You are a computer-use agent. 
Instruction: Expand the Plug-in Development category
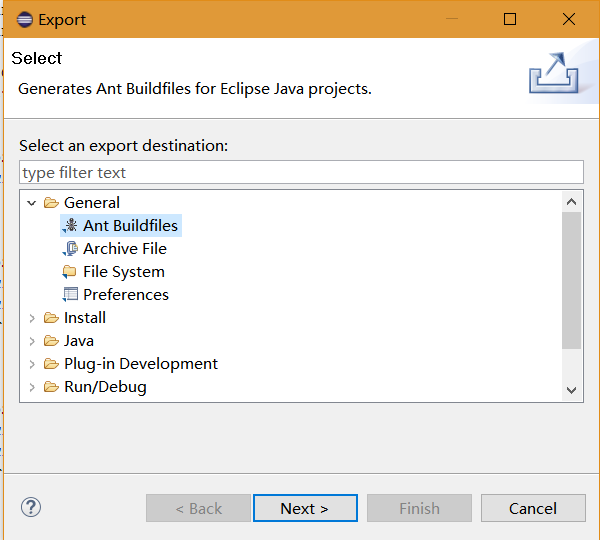32,364
